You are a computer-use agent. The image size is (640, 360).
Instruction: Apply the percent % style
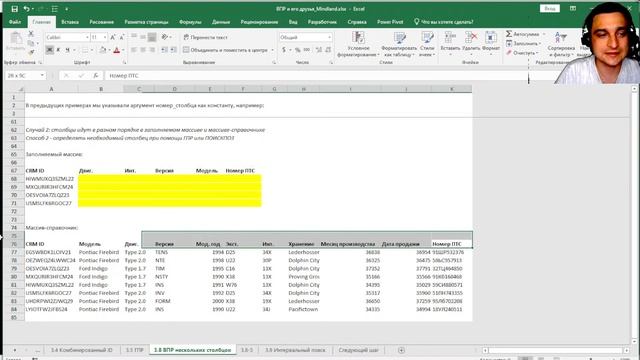click(298, 50)
